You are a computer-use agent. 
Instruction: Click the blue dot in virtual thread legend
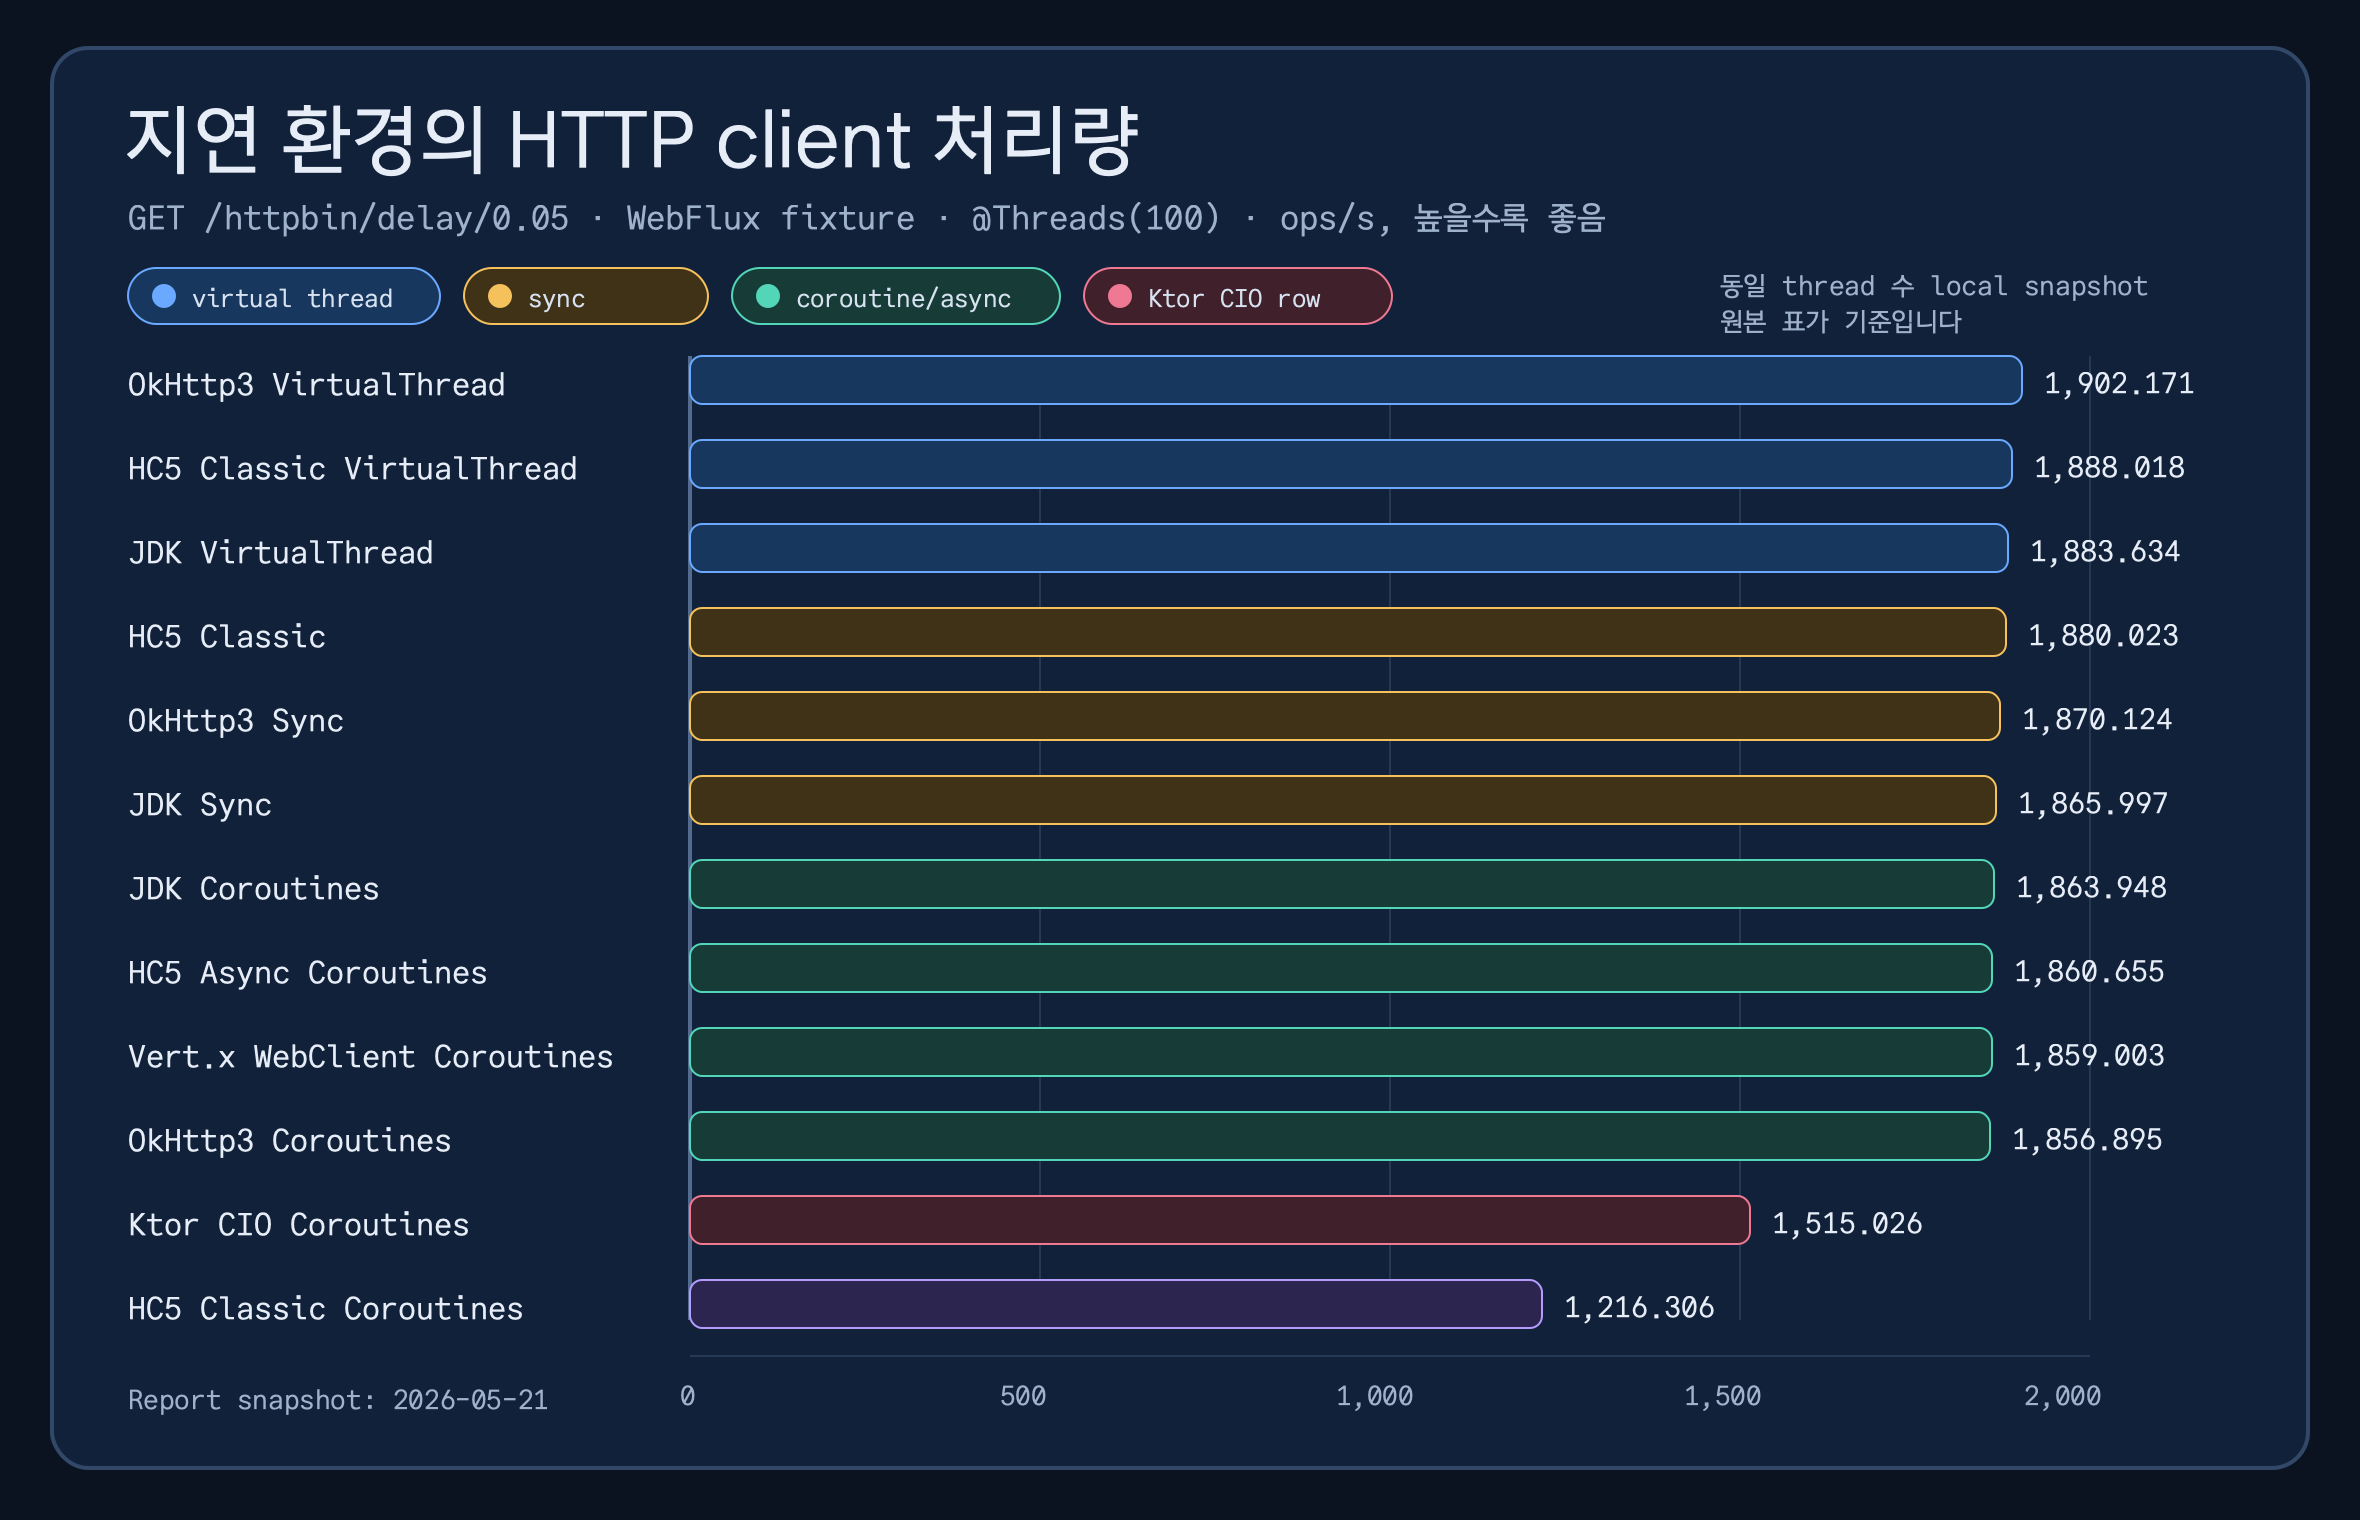tap(164, 297)
